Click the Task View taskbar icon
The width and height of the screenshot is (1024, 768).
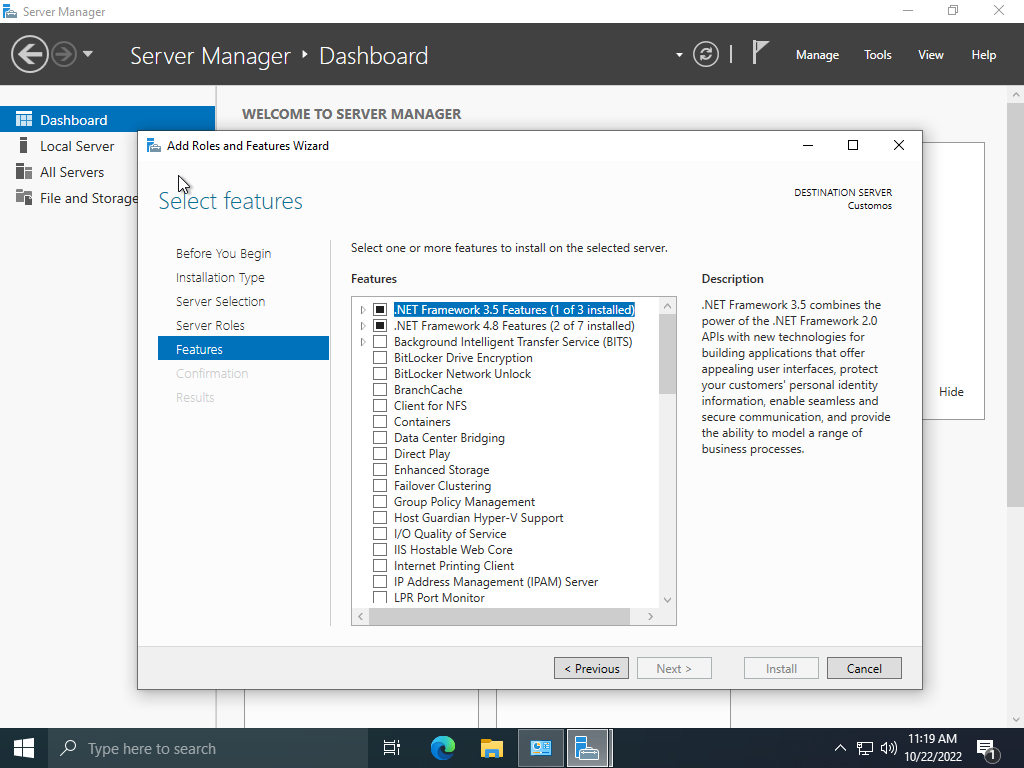[x=392, y=748]
